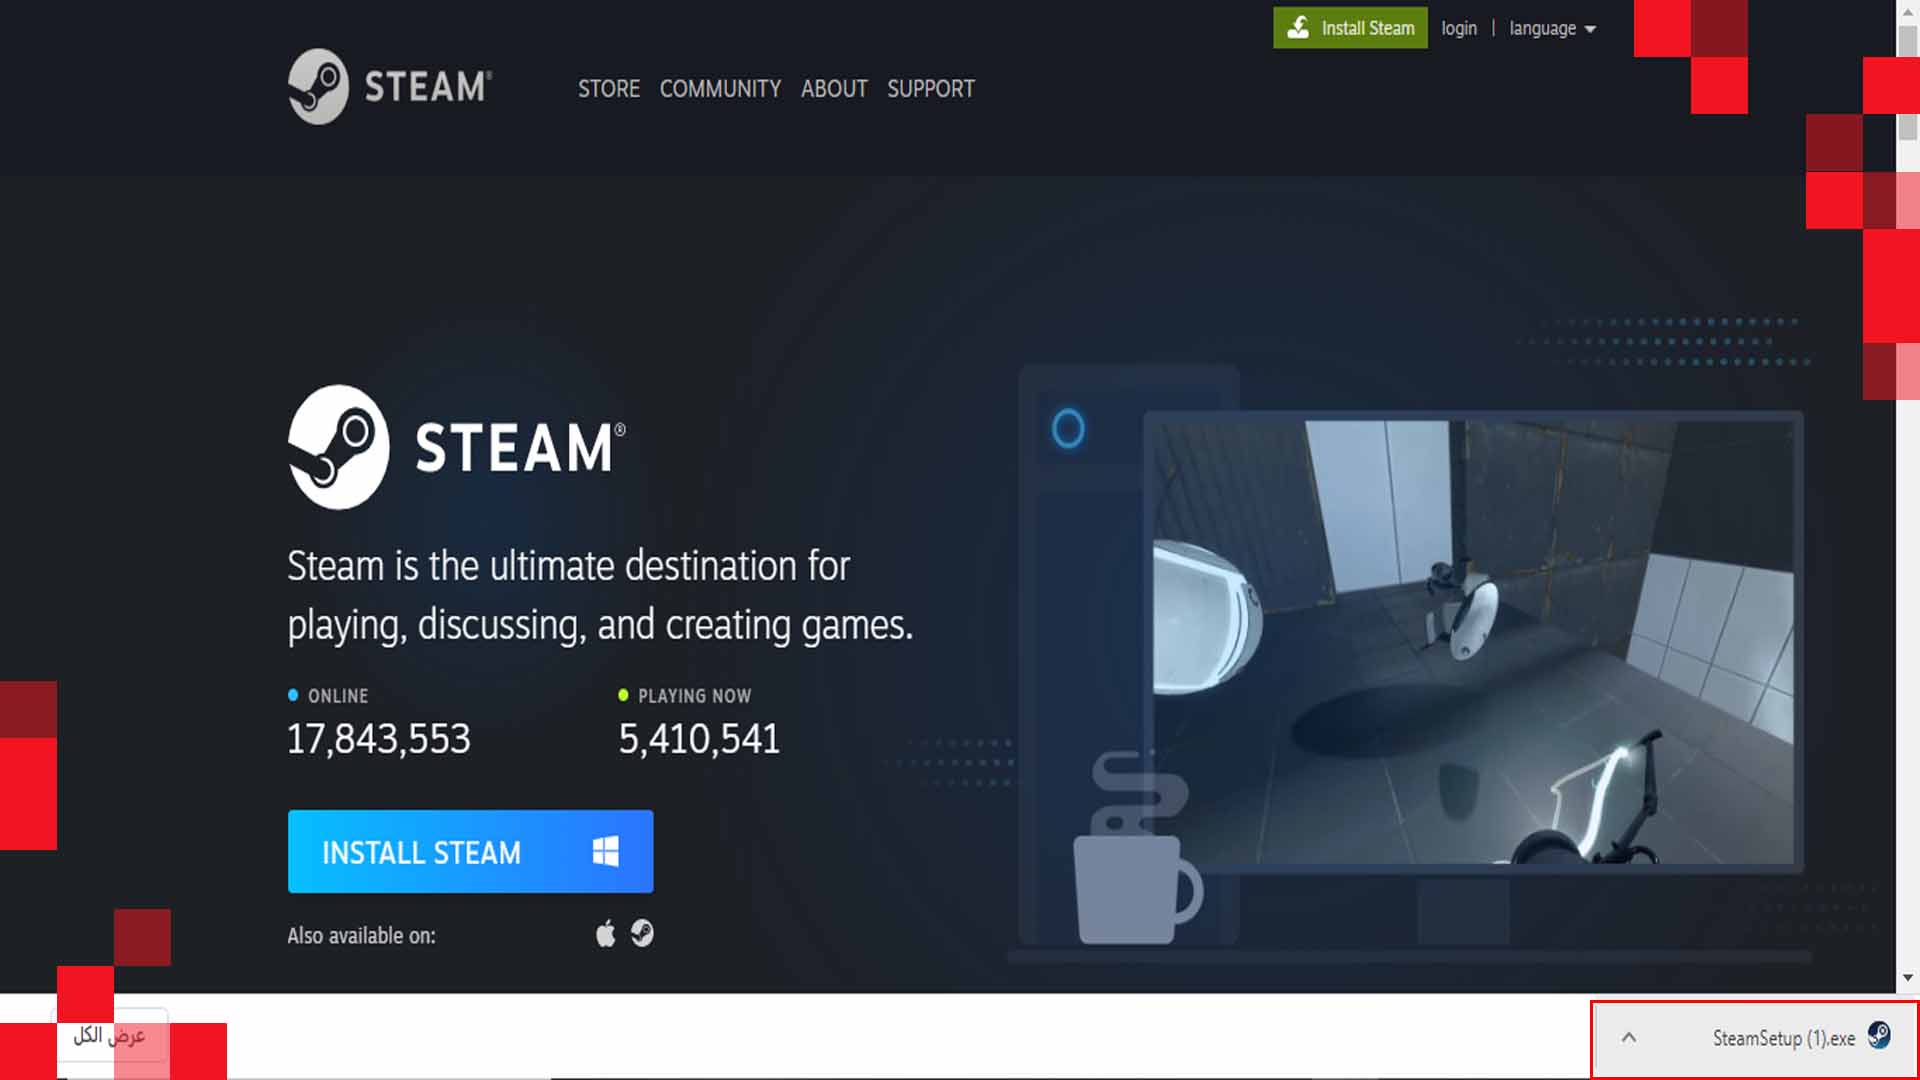1920x1080 pixels.
Task: Click the Steam icon on the SteamSetup download item
Action: tap(1880, 1038)
